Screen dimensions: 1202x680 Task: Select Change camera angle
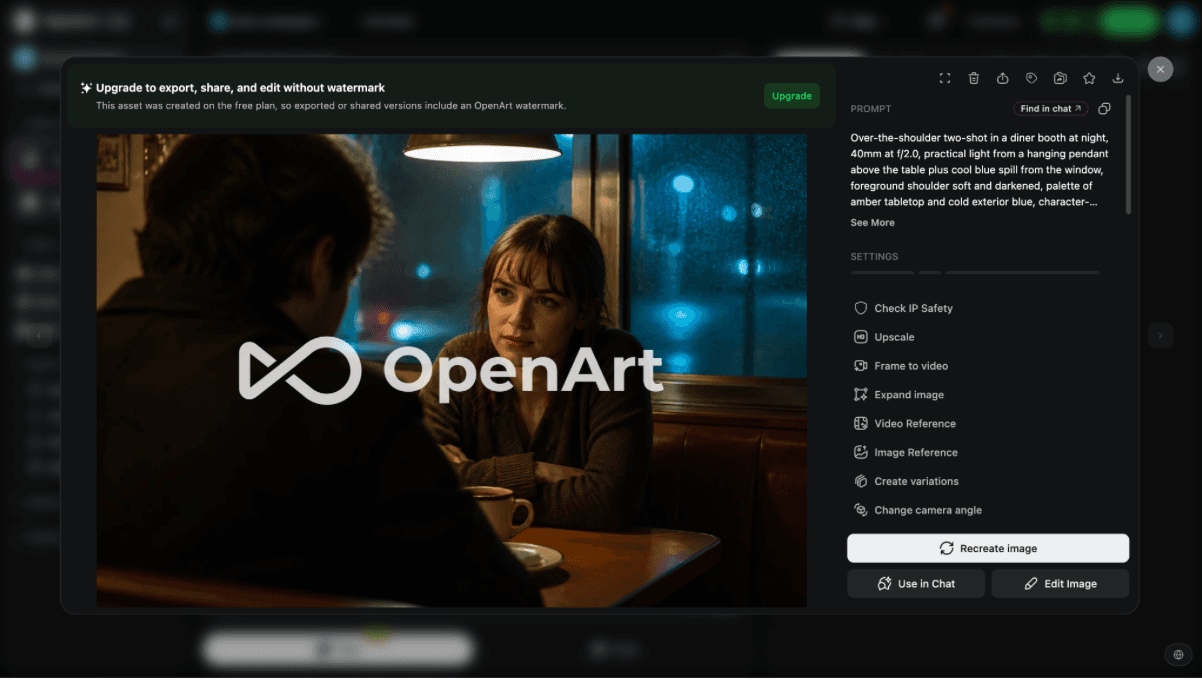tap(918, 510)
